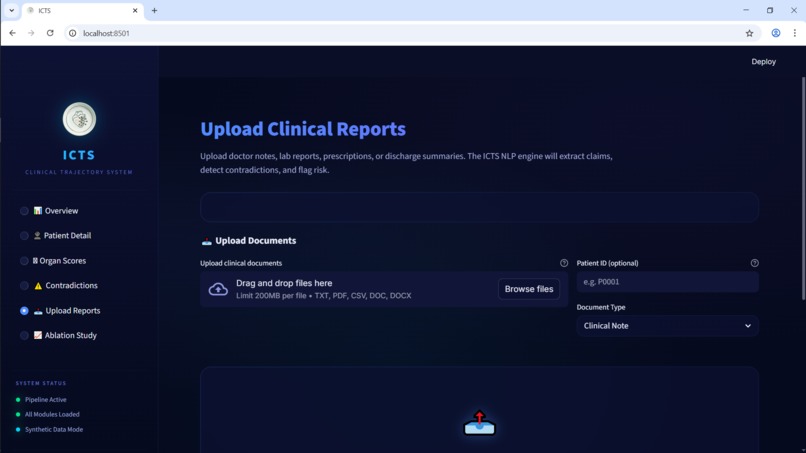The height and width of the screenshot is (453, 806).
Task: Select the Patient Detail radio option
Action: click(x=24, y=235)
